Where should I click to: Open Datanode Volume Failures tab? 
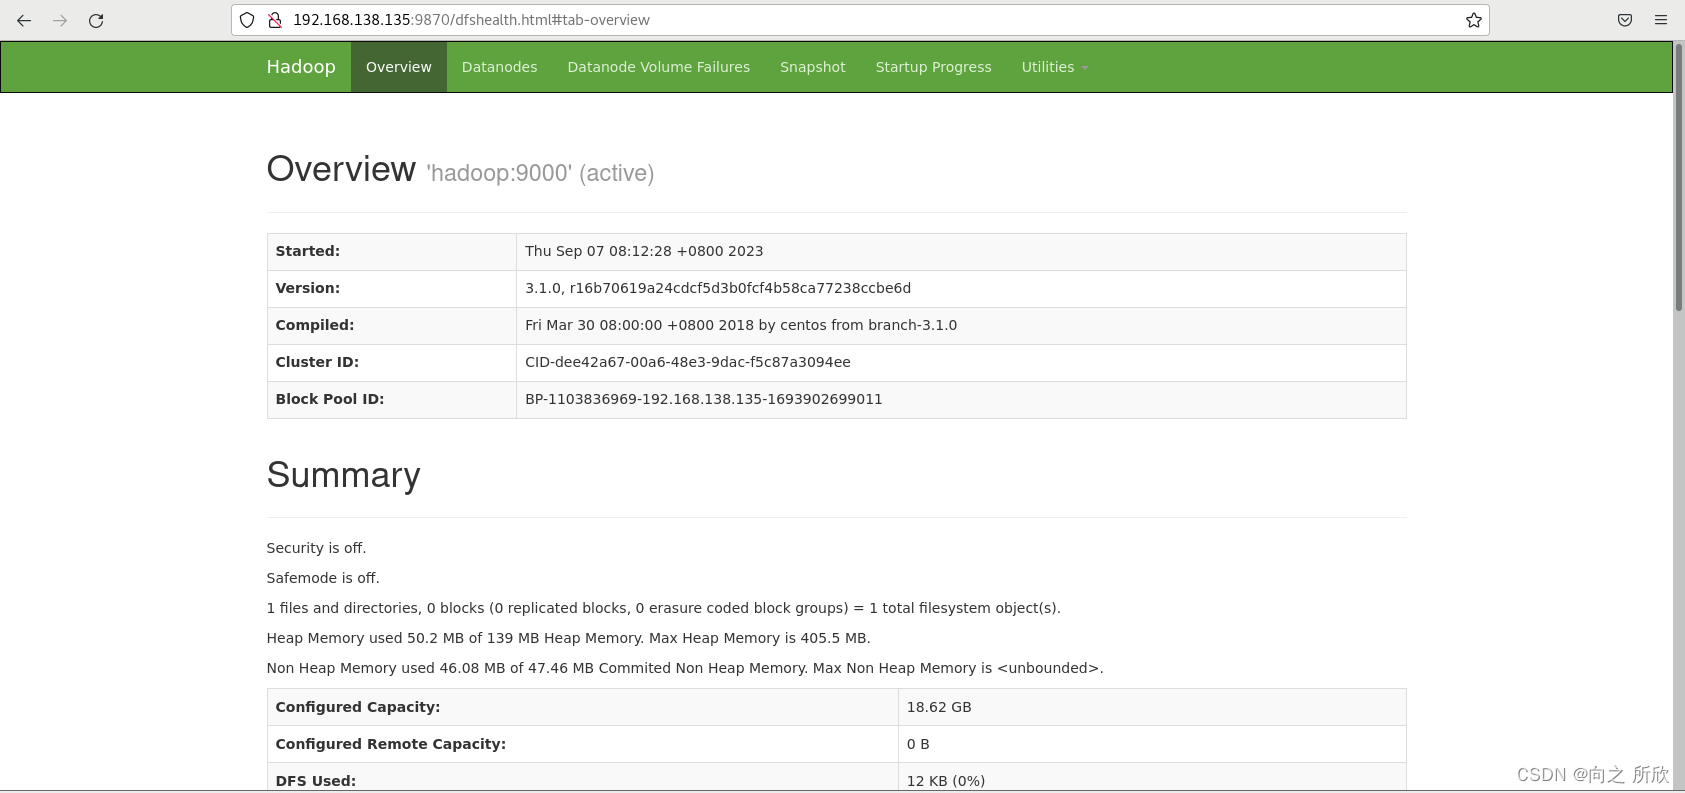tap(659, 67)
